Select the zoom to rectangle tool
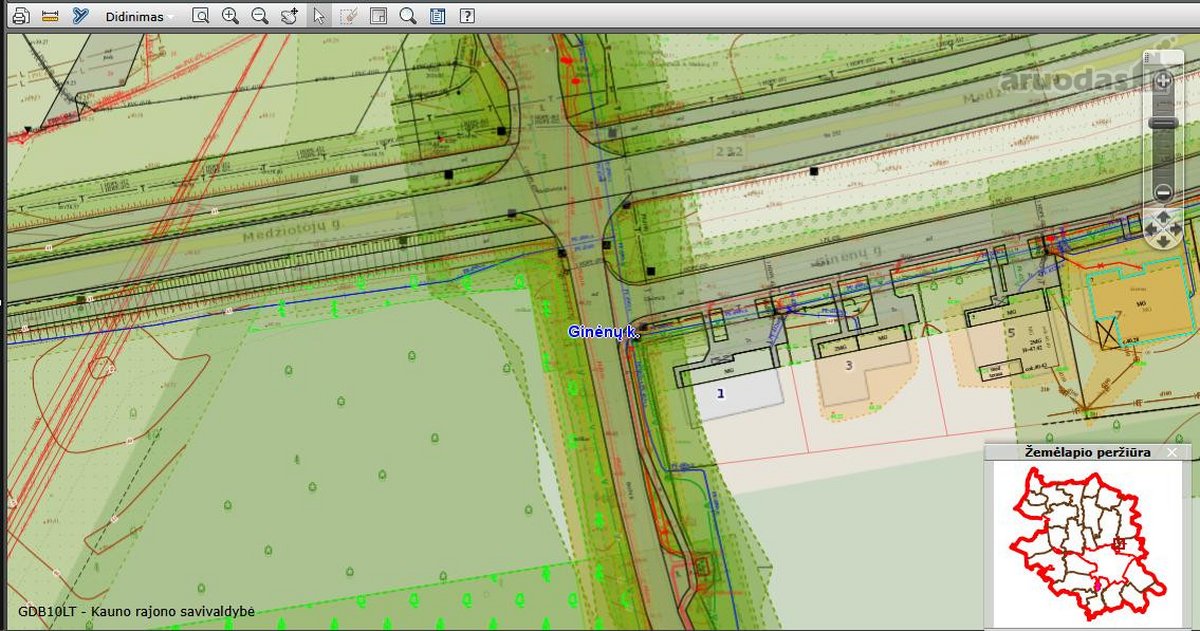 [201, 16]
